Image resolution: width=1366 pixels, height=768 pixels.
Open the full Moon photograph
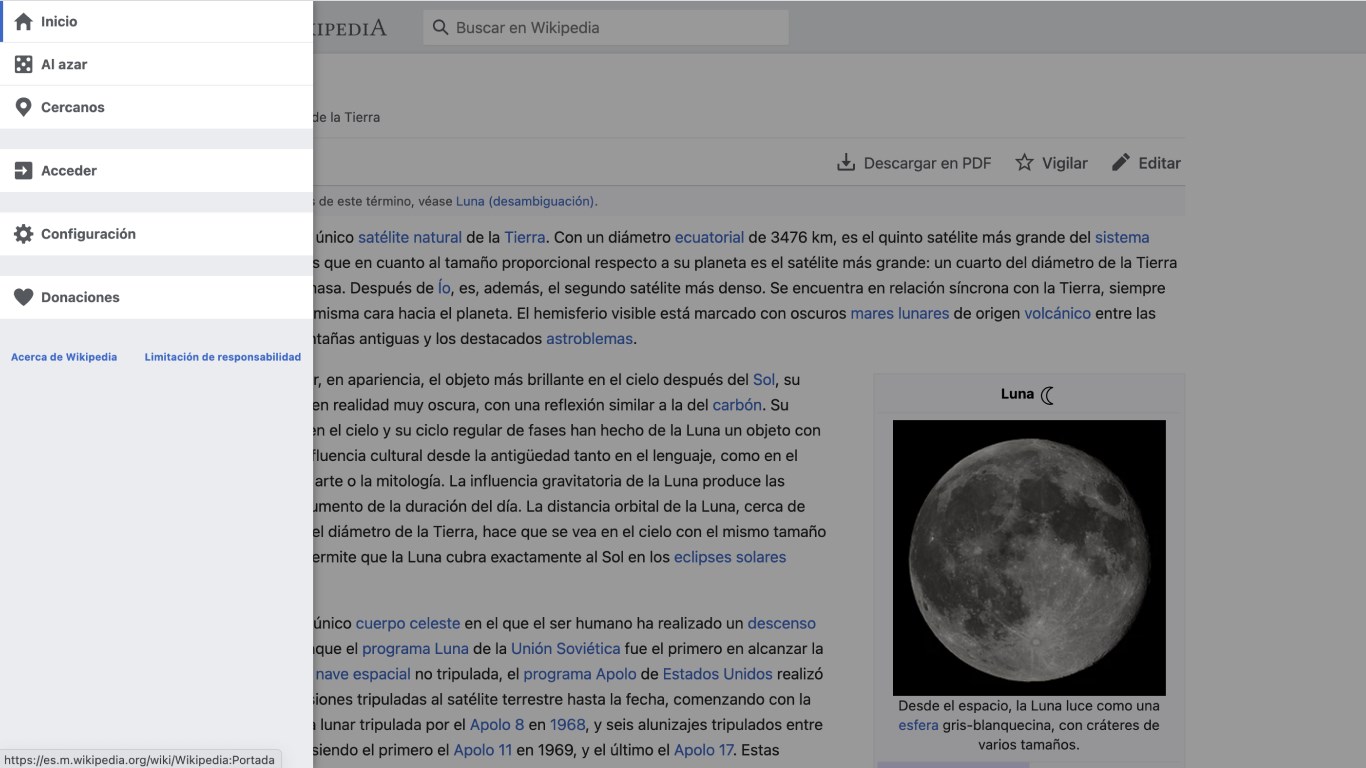click(1029, 558)
